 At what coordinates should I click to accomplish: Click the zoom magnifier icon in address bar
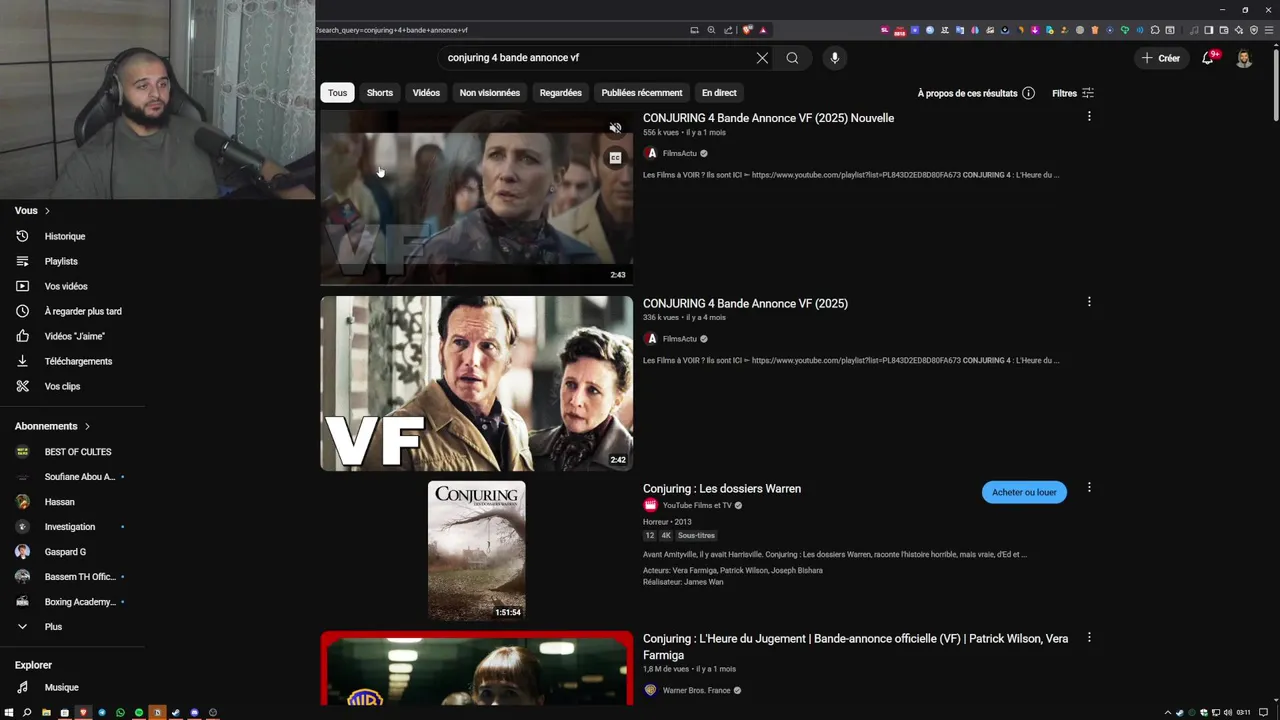(x=711, y=30)
